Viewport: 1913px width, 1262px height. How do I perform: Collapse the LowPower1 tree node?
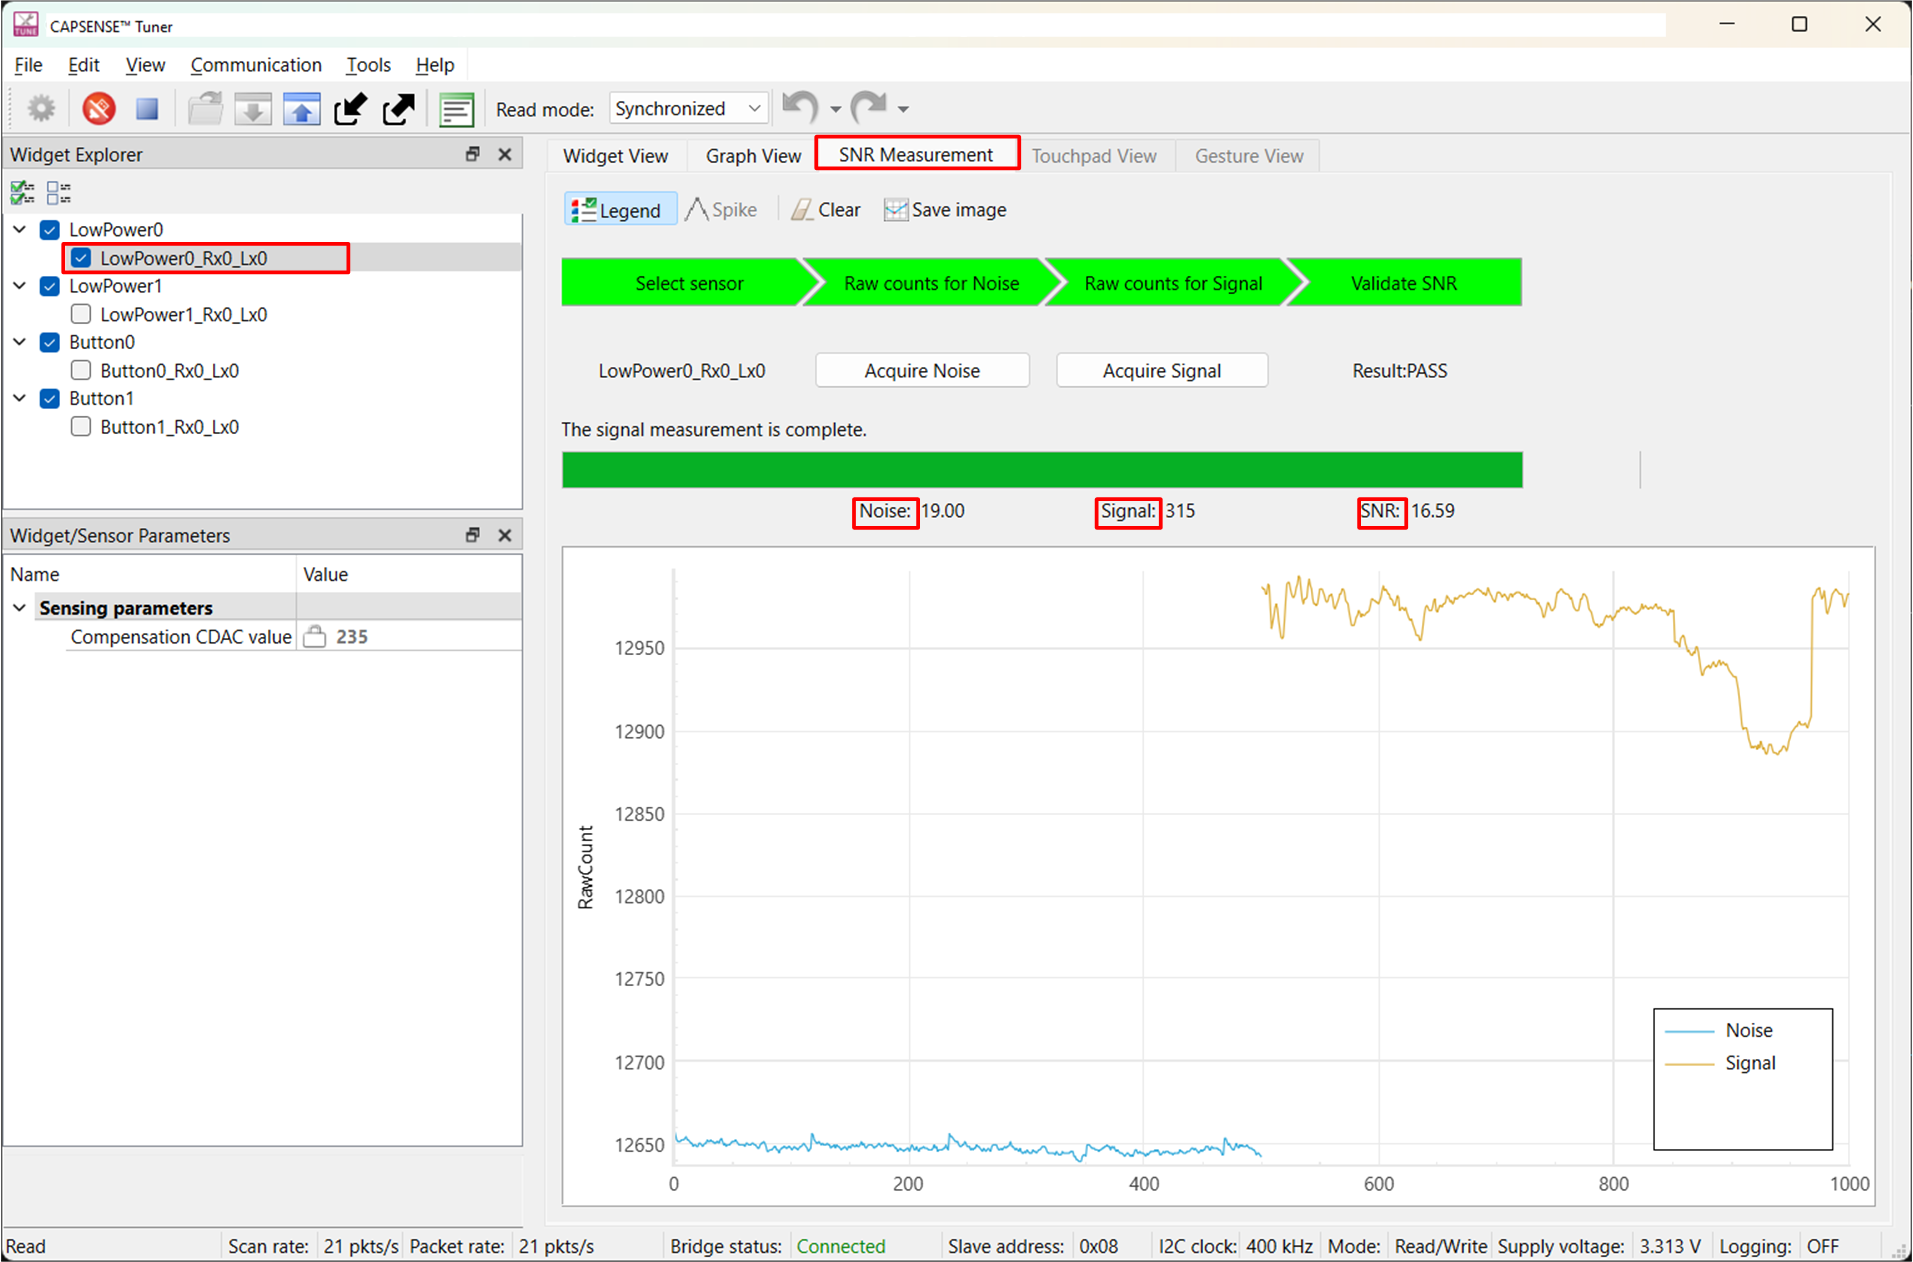click(19, 285)
